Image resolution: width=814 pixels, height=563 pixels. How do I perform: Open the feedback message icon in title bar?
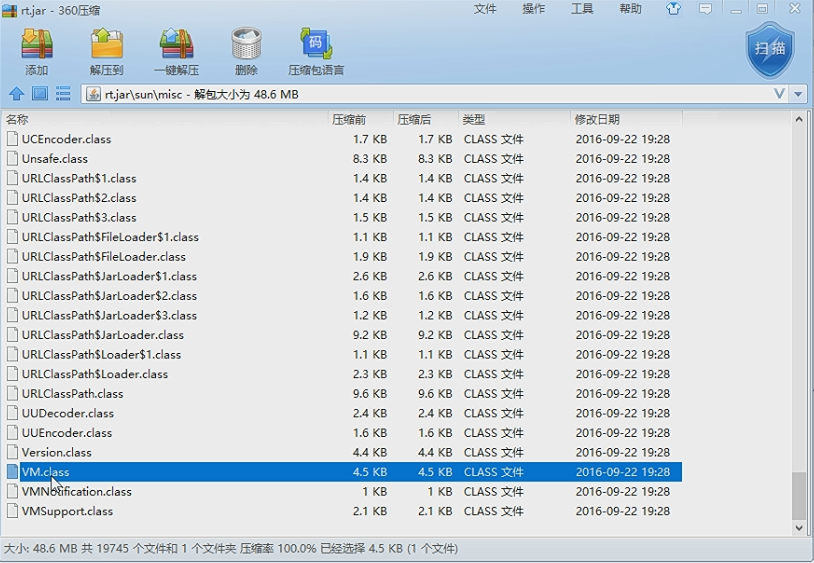click(705, 9)
